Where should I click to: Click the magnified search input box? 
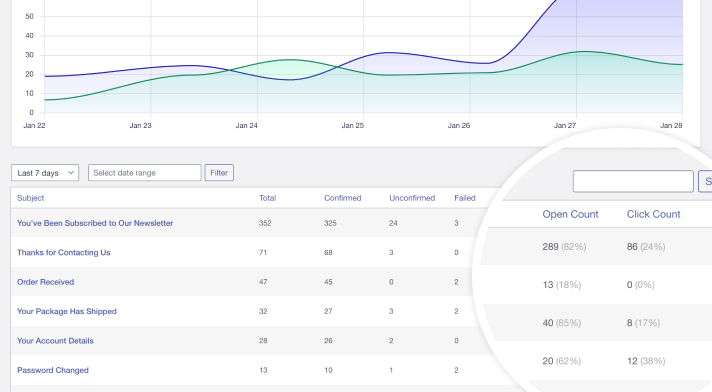(633, 181)
